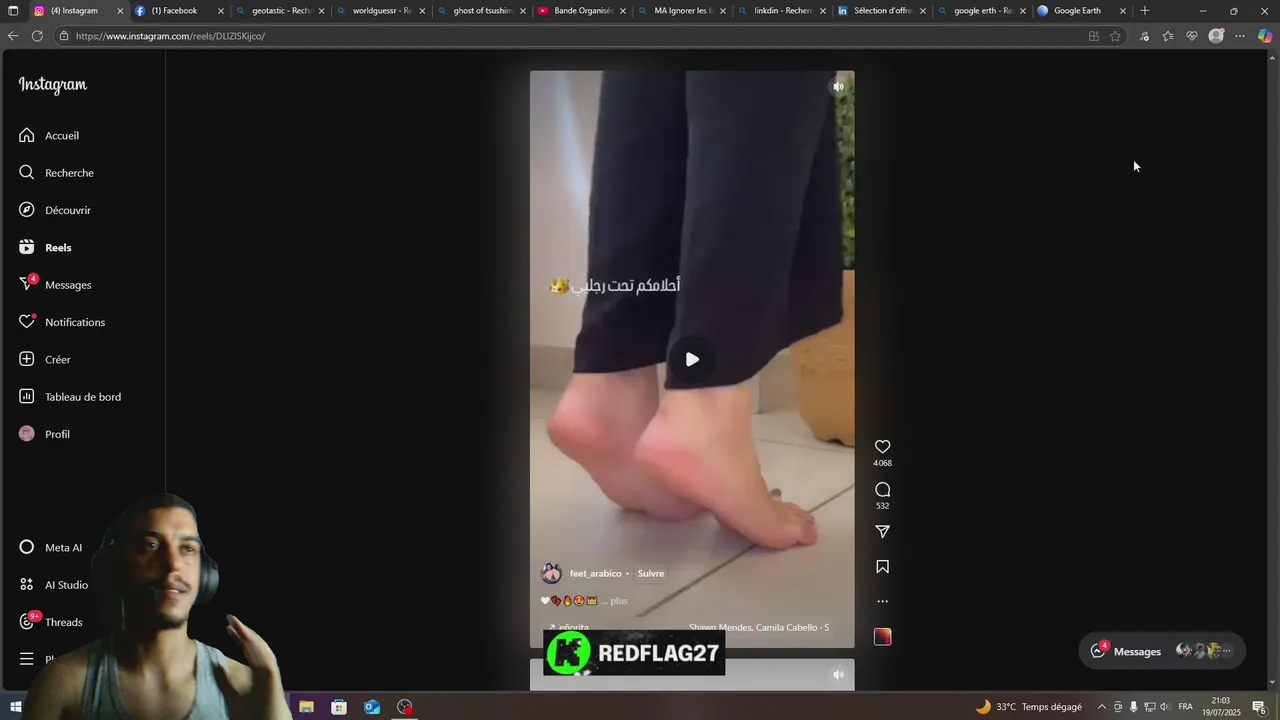Open the taskbar clock showing 21:03
Screen dimensions: 1280x720
[x=1220, y=707]
